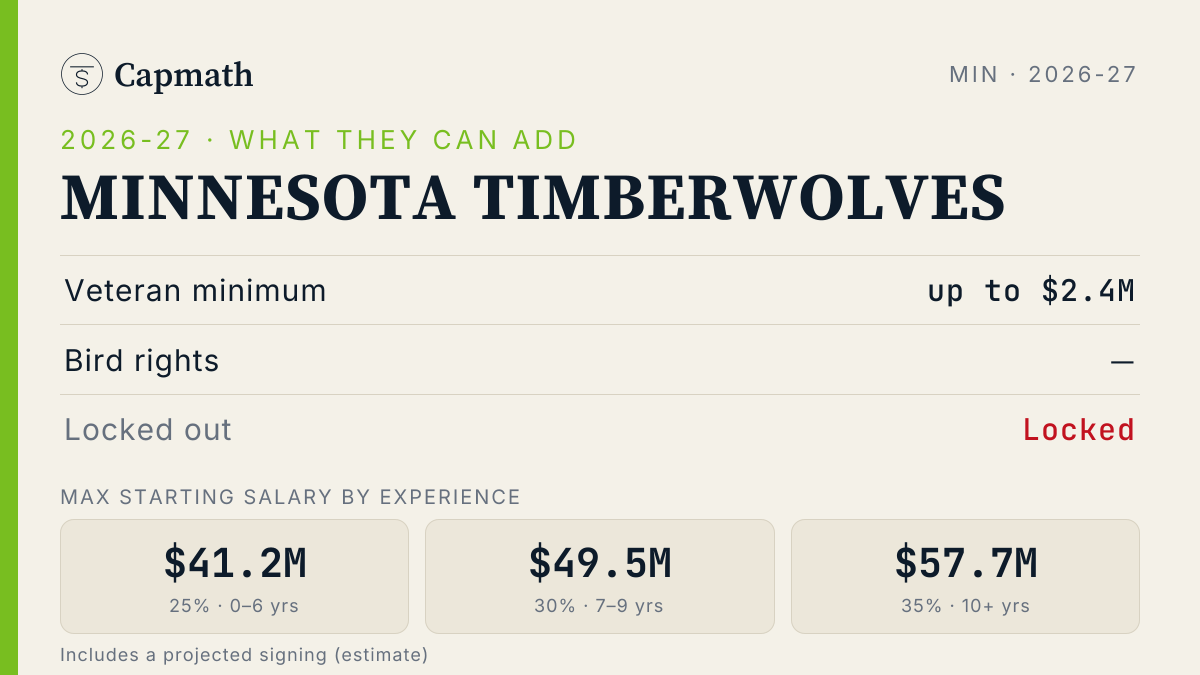
Task: Click the Max Starting Salary By Experience header
Action: pos(291,497)
